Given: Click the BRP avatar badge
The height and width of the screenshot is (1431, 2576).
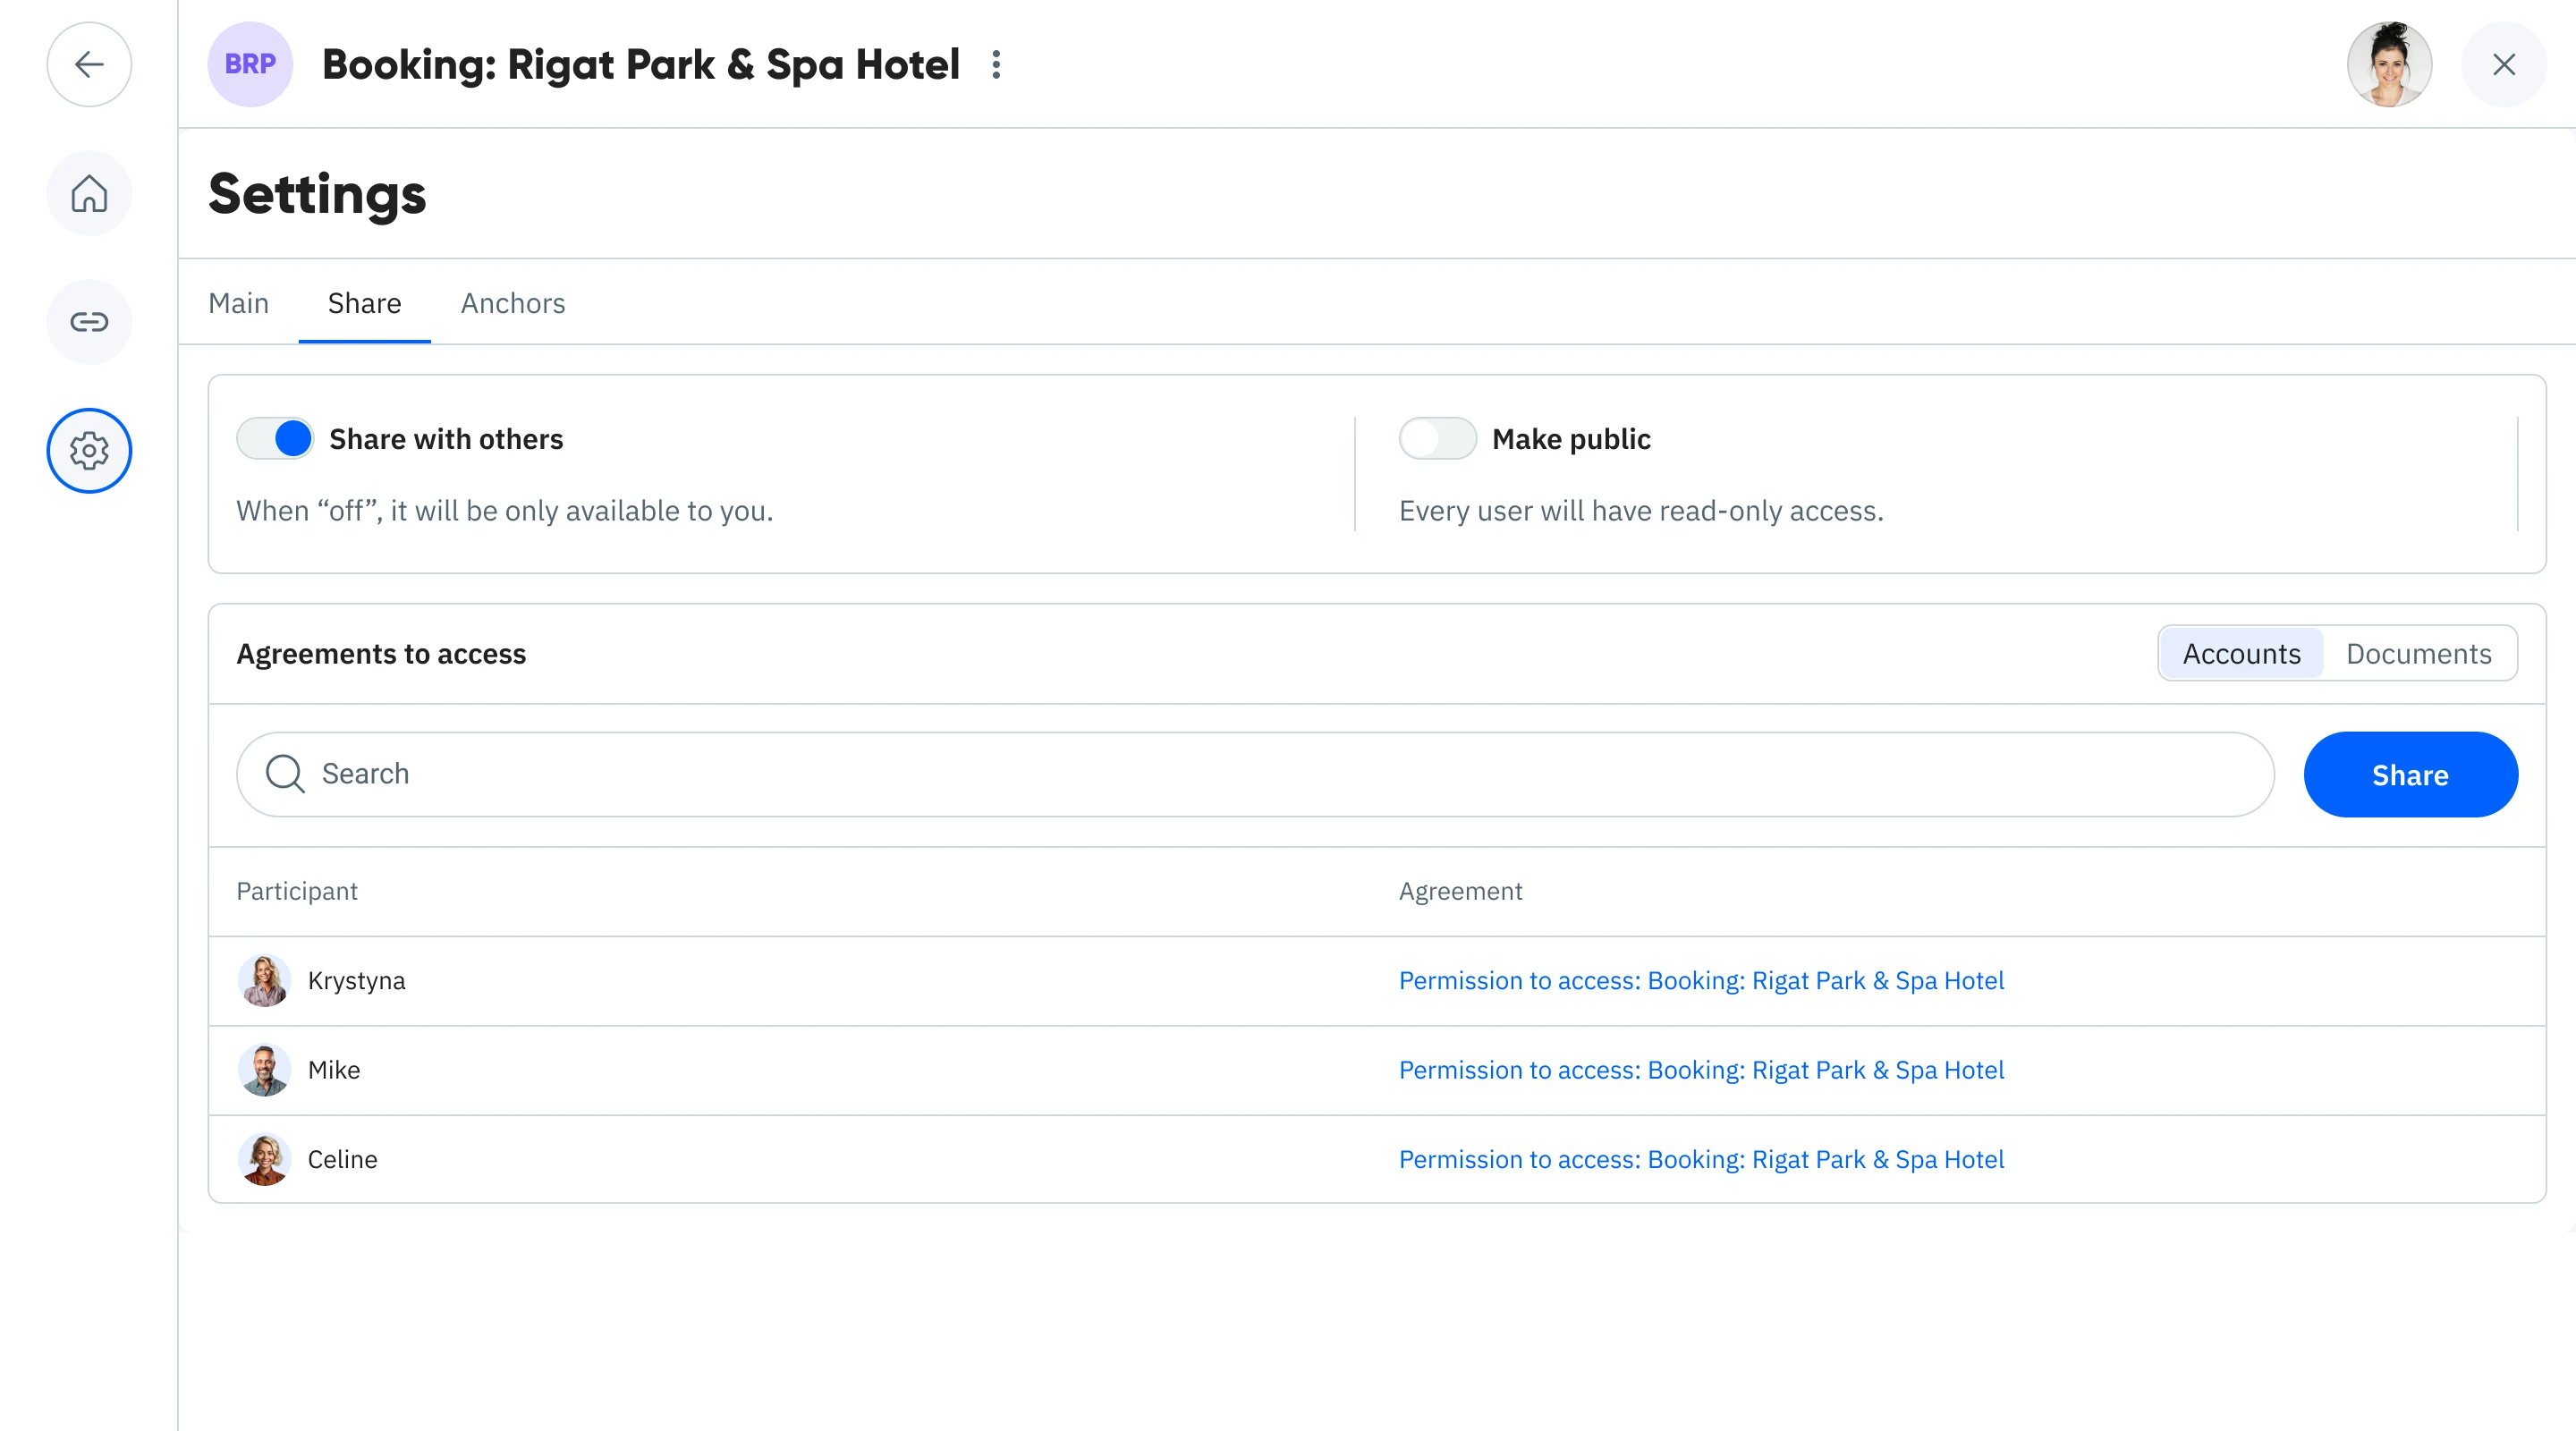Looking at the screenshot, I should pos(250,65).
